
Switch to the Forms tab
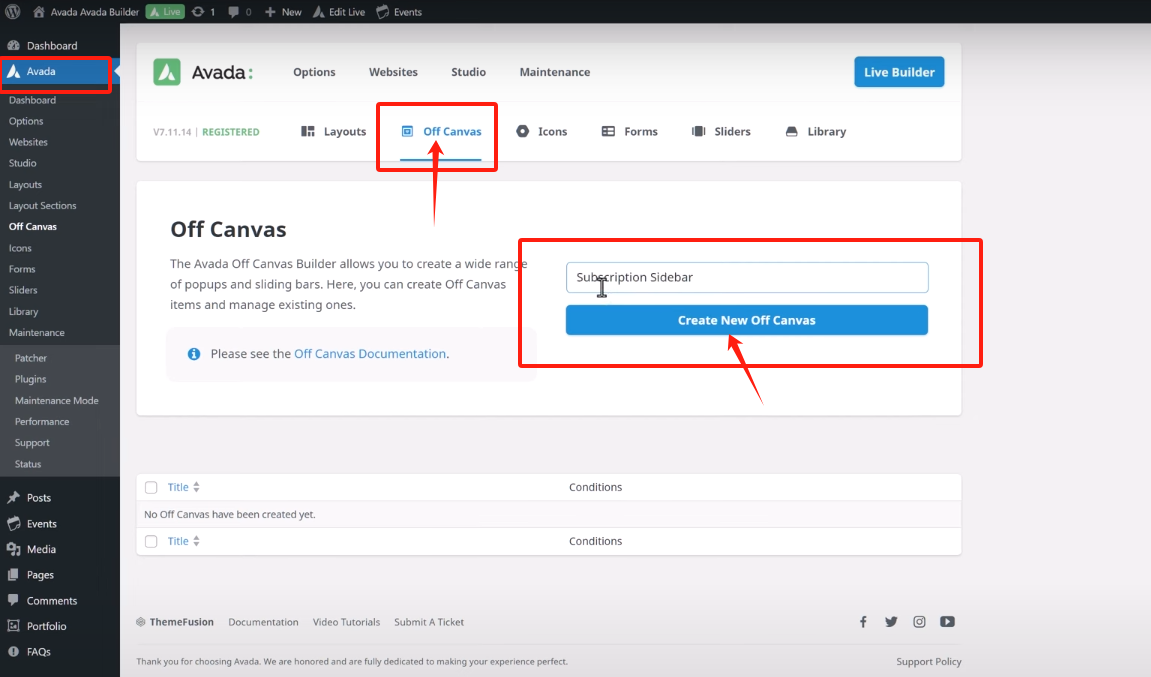coord(630,132)
